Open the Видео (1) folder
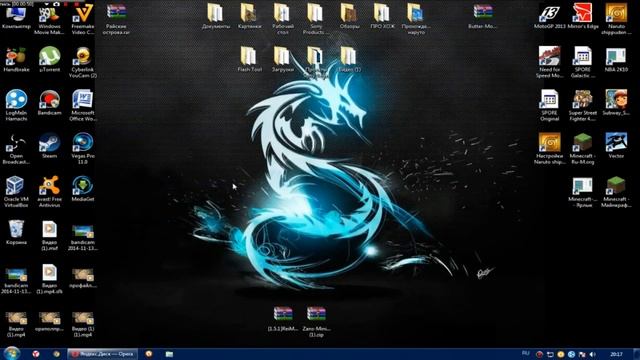This screenshot has width=640, height=360. point(349,60)
